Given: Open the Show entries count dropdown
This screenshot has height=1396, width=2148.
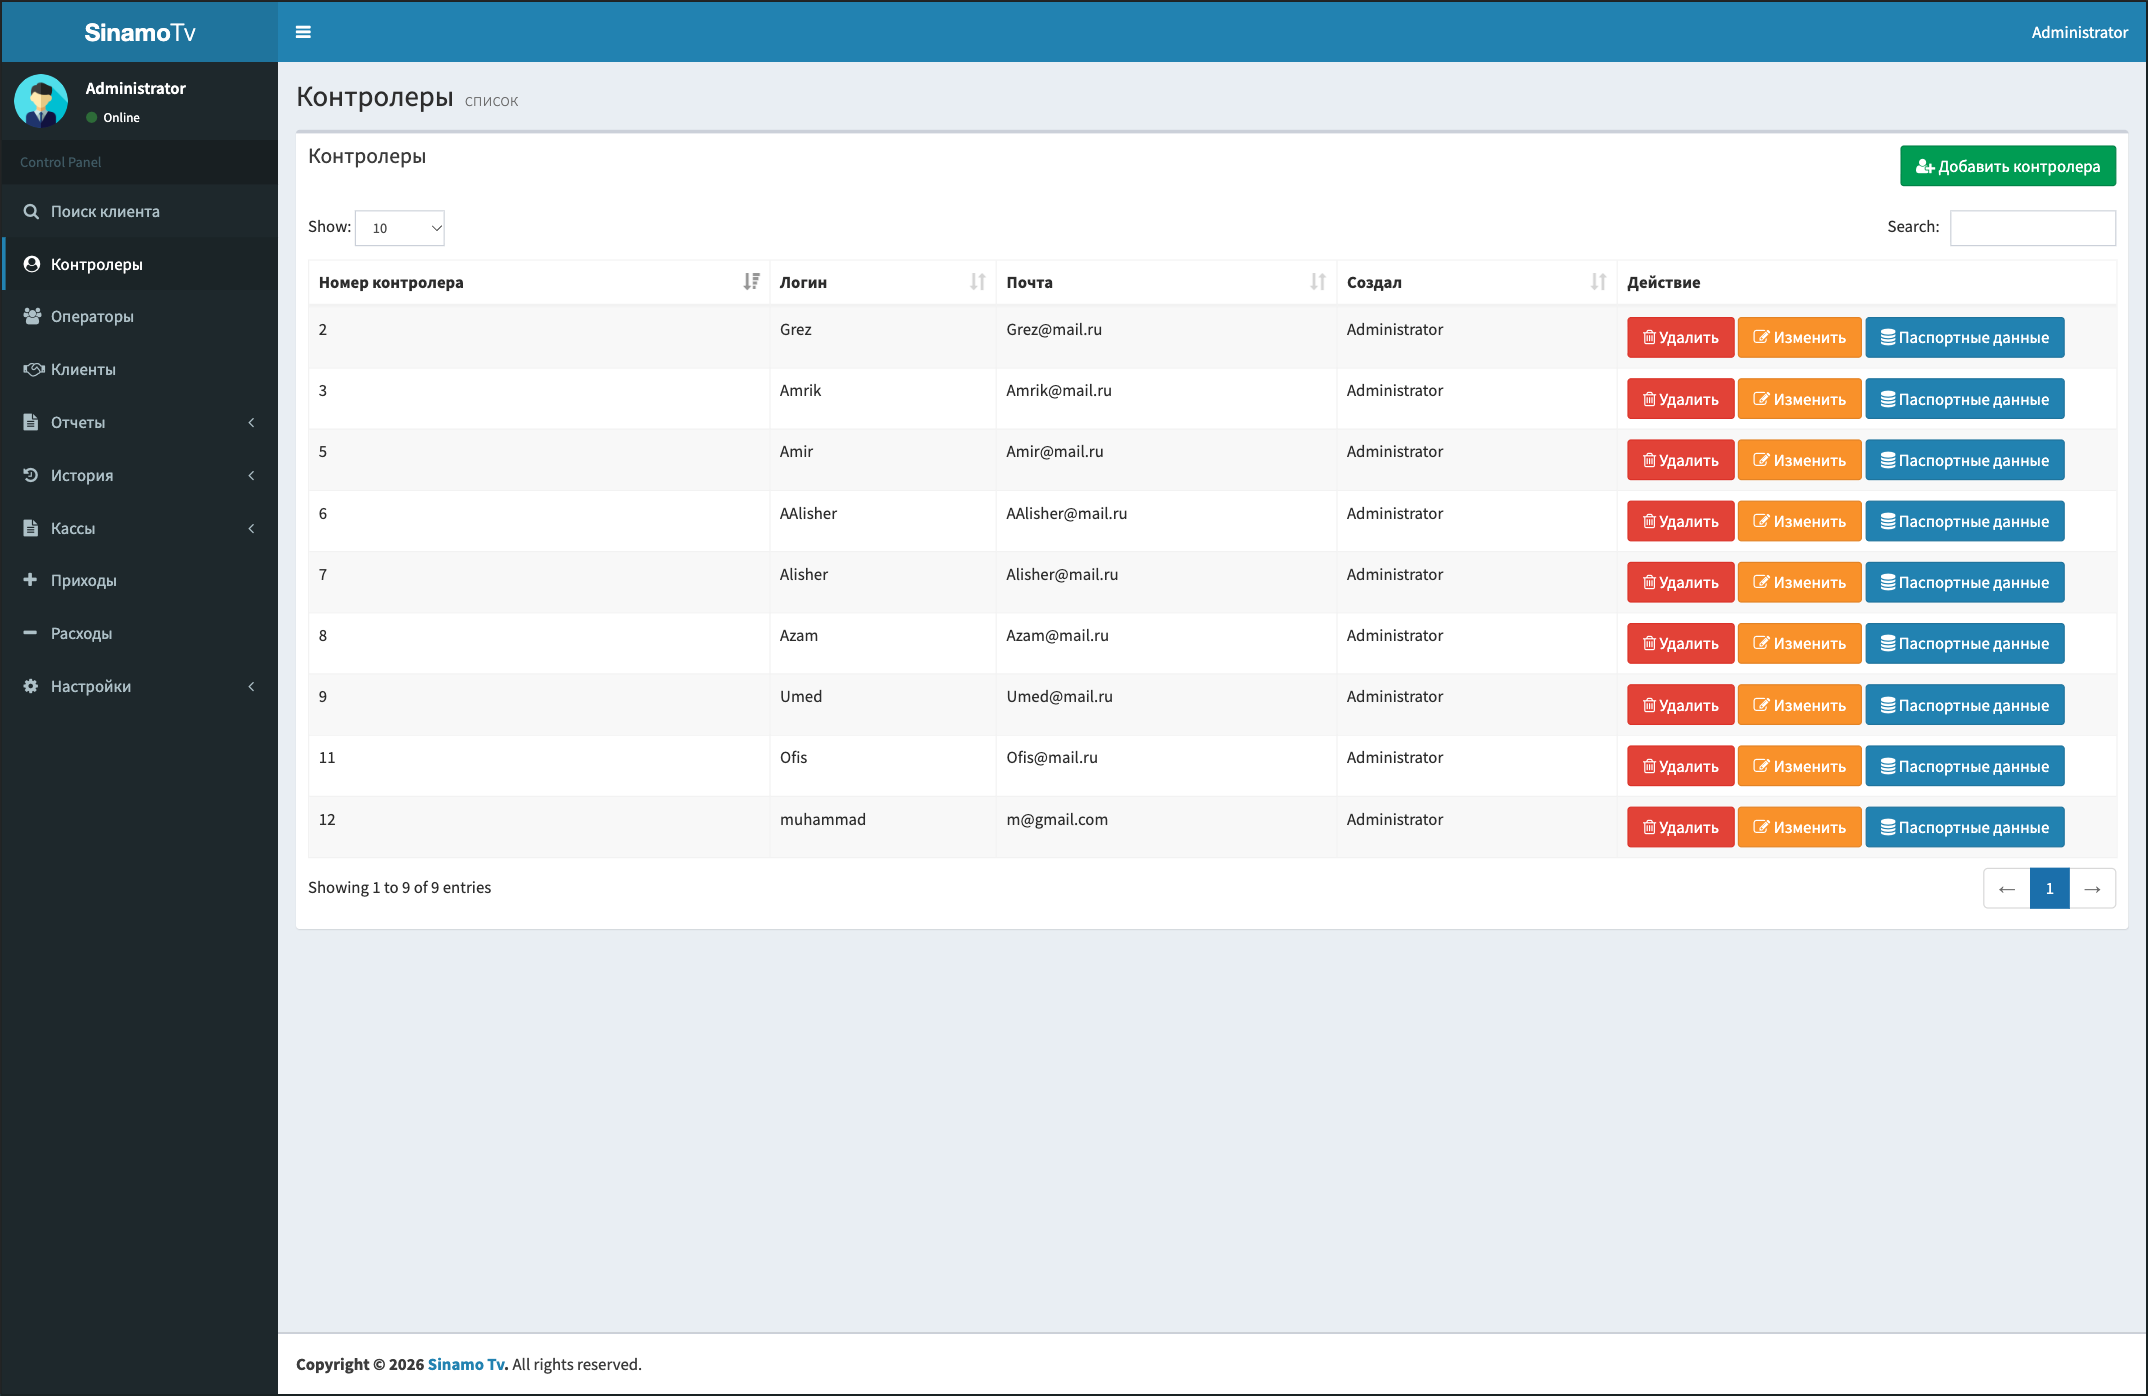Looking at the screenshot, I should click(400, 228).
